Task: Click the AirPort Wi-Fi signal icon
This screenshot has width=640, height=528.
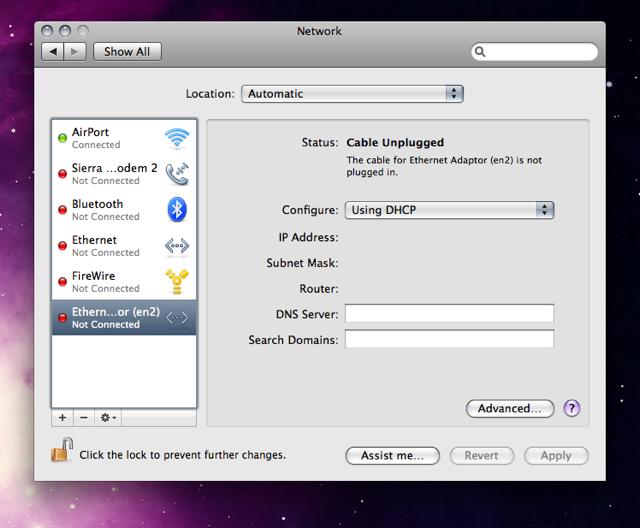Action: point(177,139)
